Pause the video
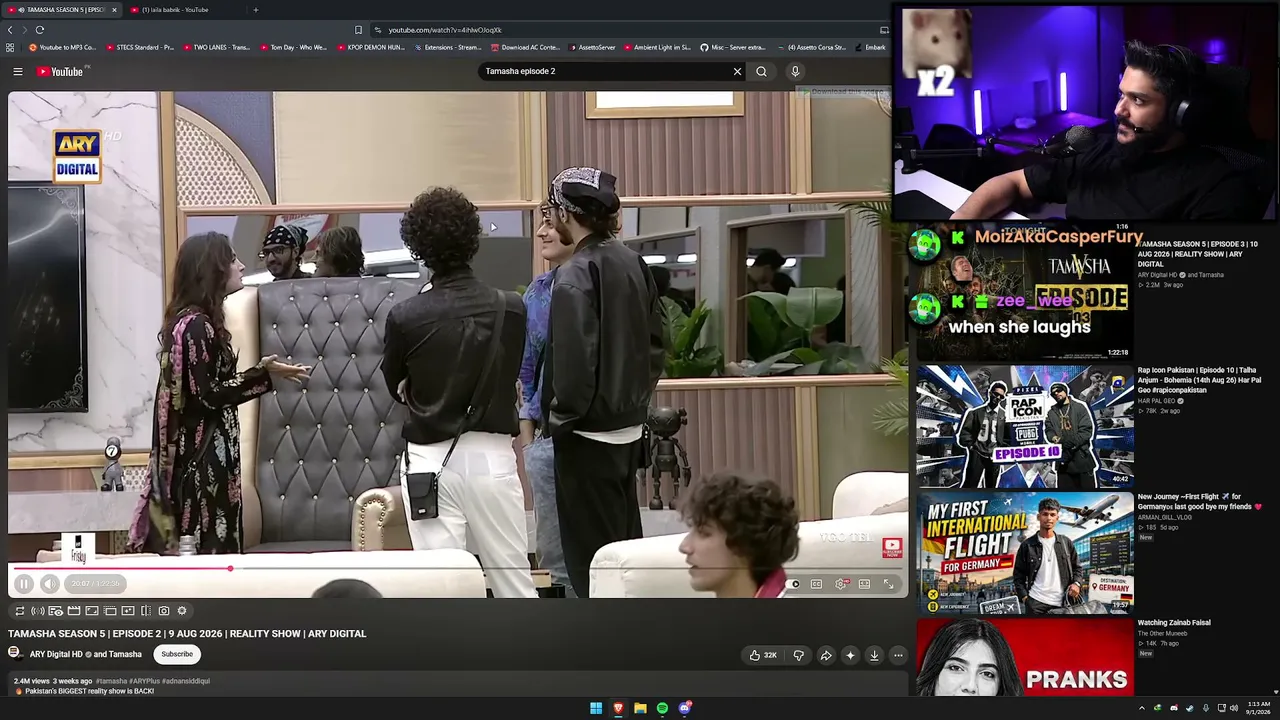The image size is (1280, 720). (24, 584)
